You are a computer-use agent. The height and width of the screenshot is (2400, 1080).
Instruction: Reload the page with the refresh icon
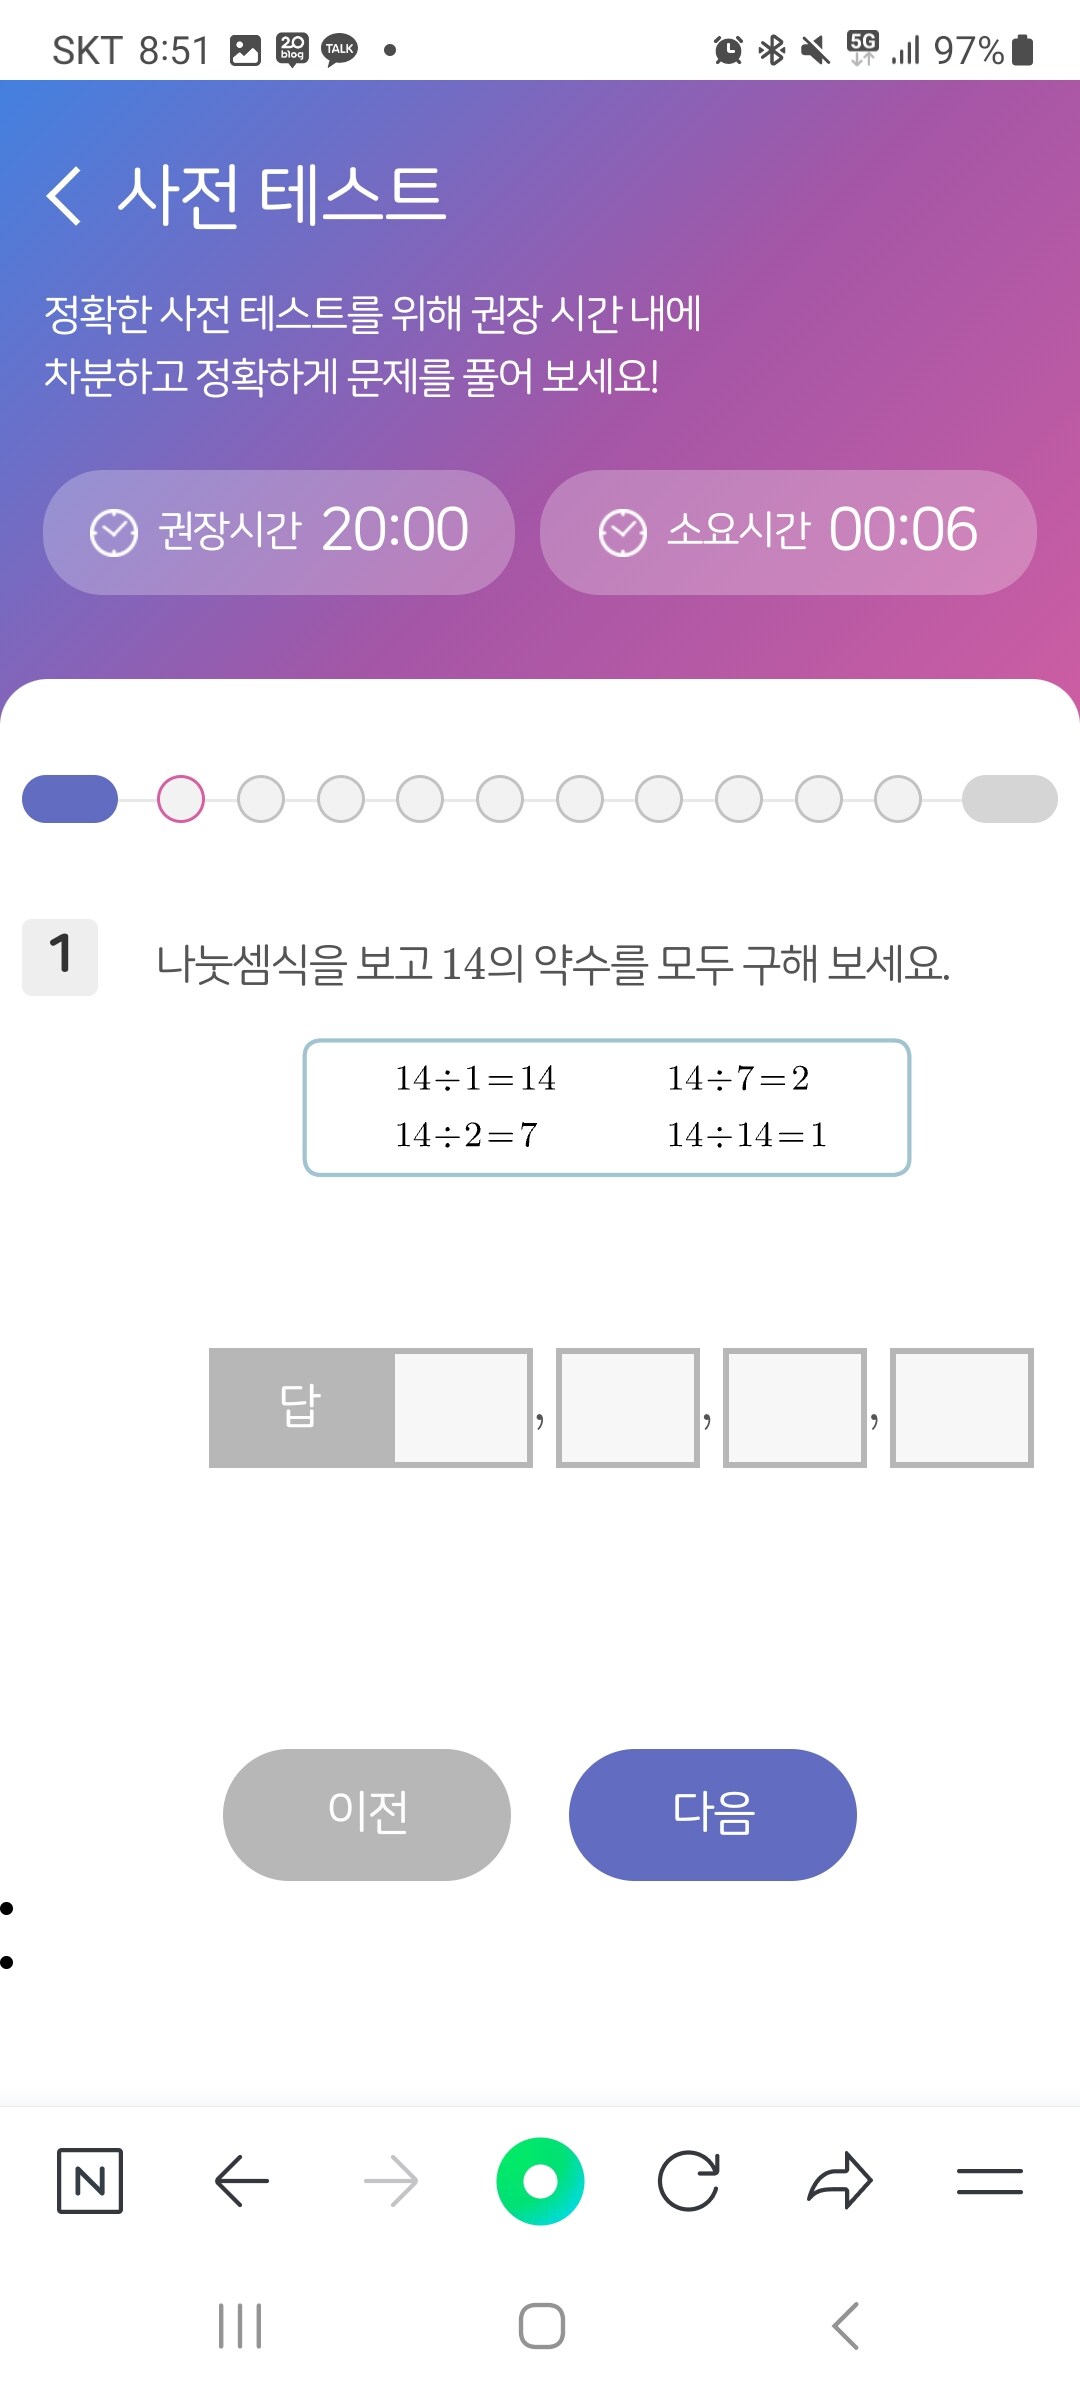coord(689,2180)
